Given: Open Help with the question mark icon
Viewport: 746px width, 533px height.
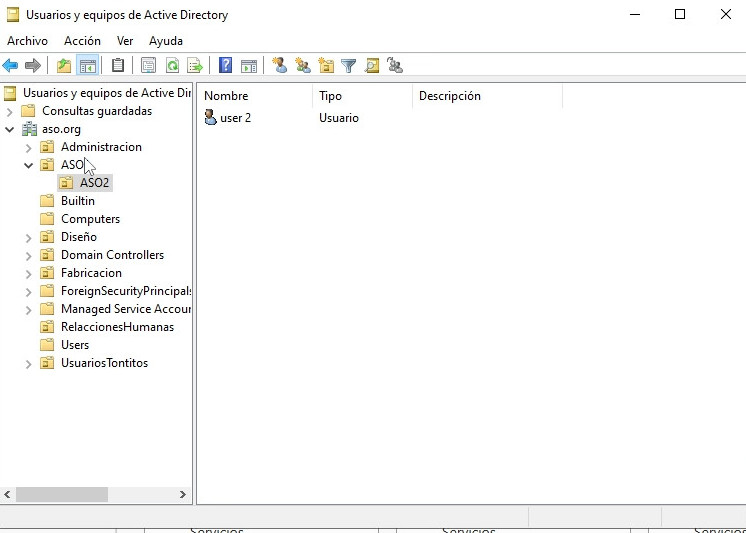Looking at the screenshot, I should (x=225, y=66).
